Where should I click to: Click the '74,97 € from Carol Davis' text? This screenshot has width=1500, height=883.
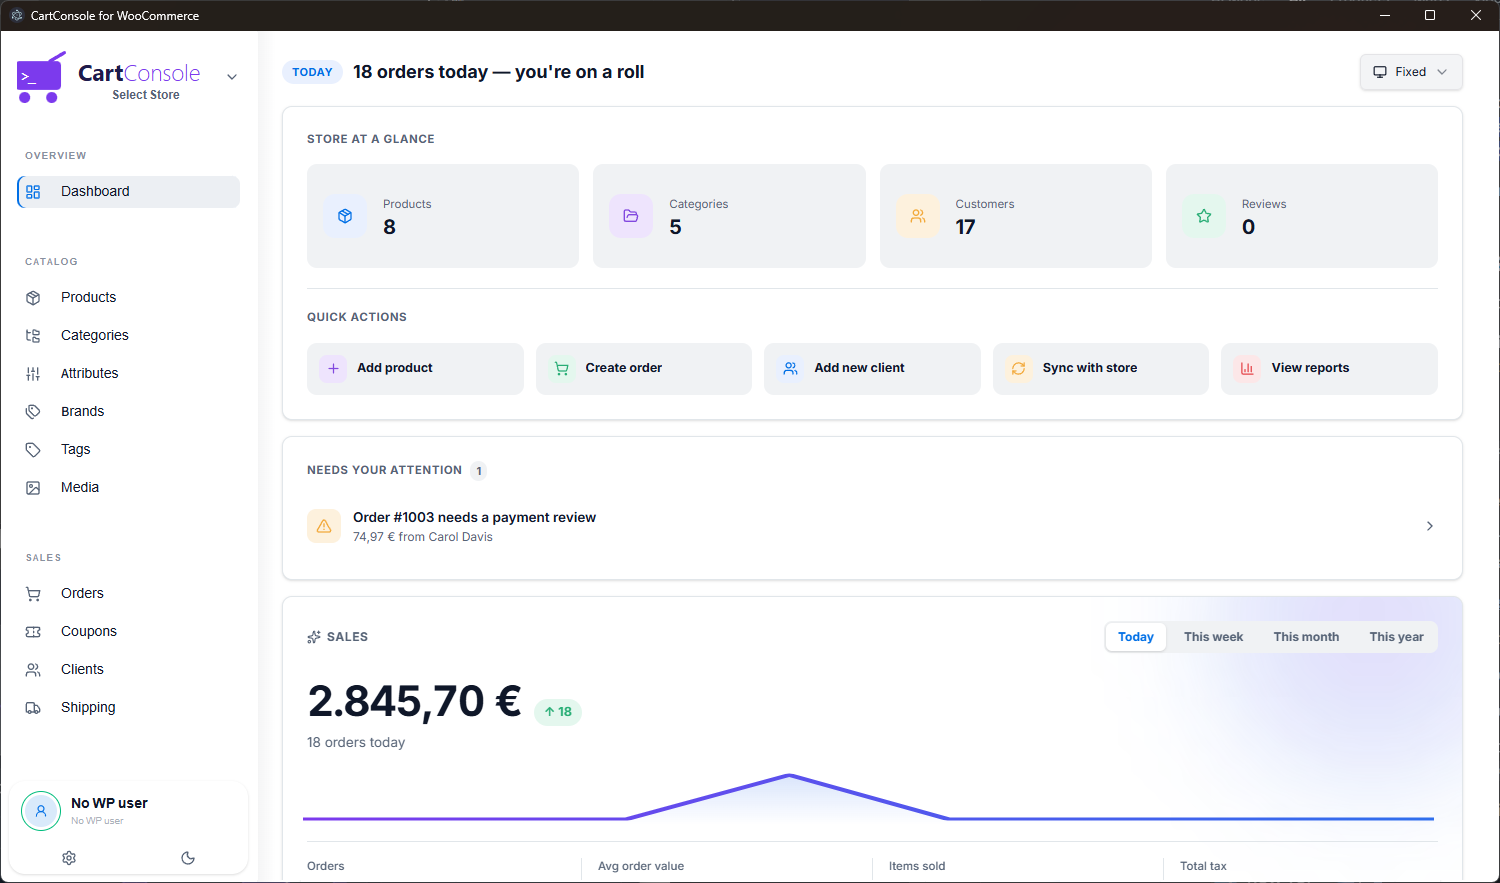pos(422,537)
